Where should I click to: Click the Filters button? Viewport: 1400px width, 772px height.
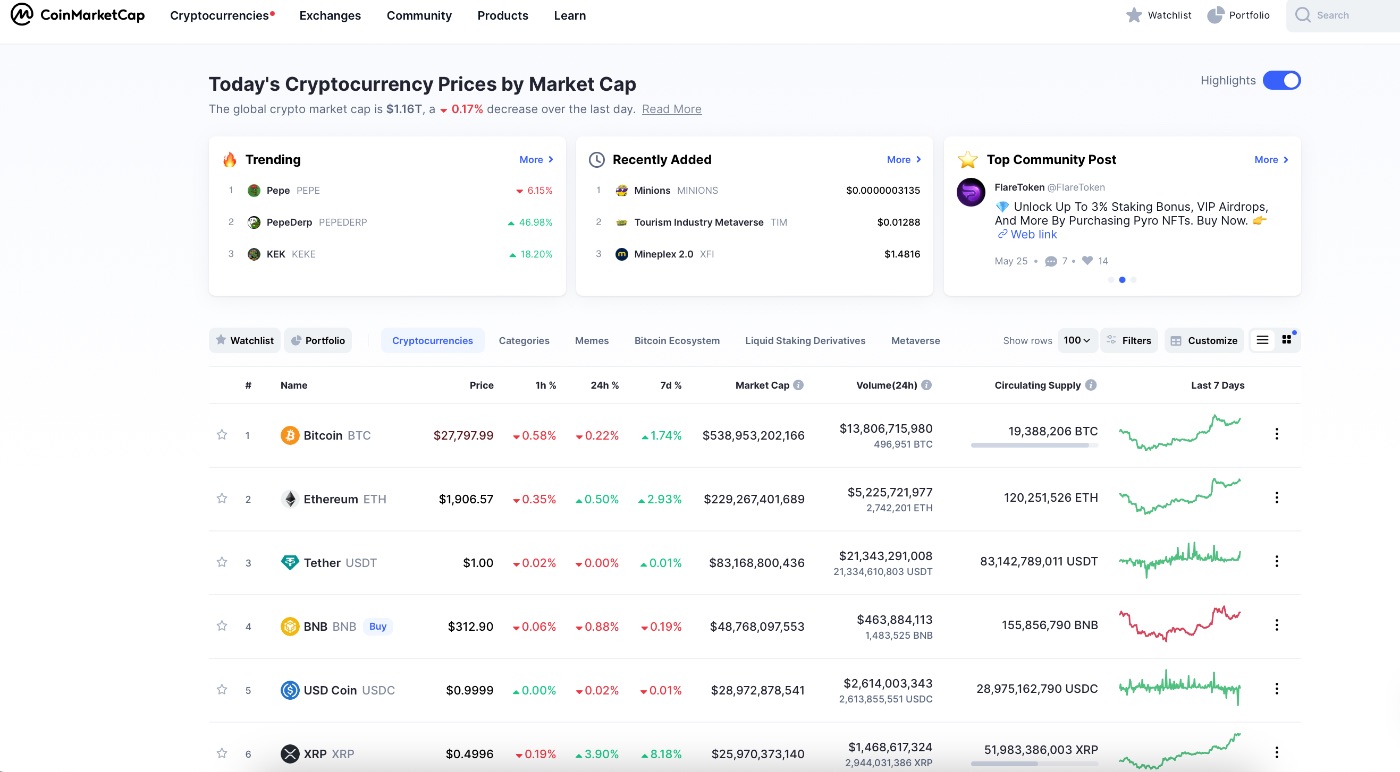coord(1129,340)
